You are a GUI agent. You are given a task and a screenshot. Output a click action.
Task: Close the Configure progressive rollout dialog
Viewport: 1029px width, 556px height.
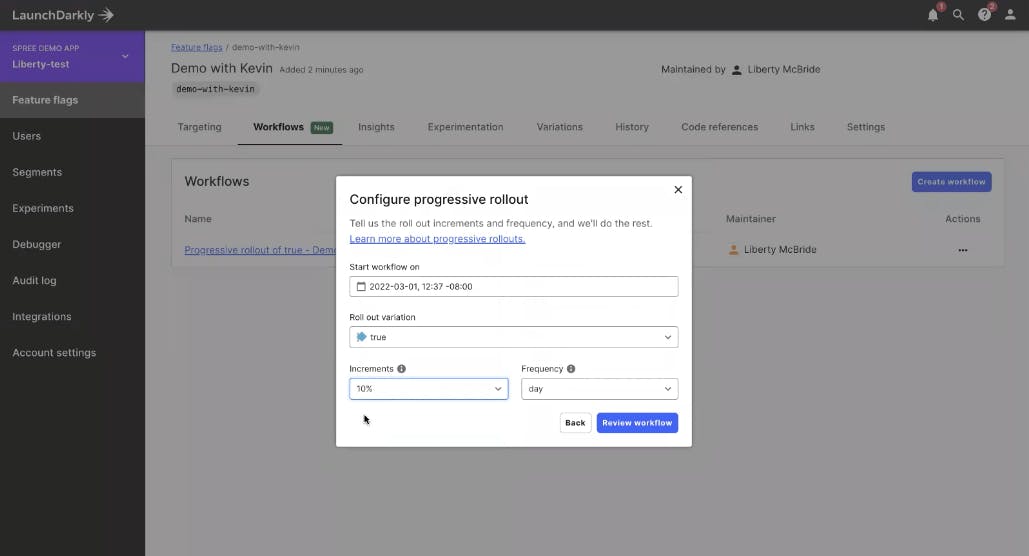678,190
